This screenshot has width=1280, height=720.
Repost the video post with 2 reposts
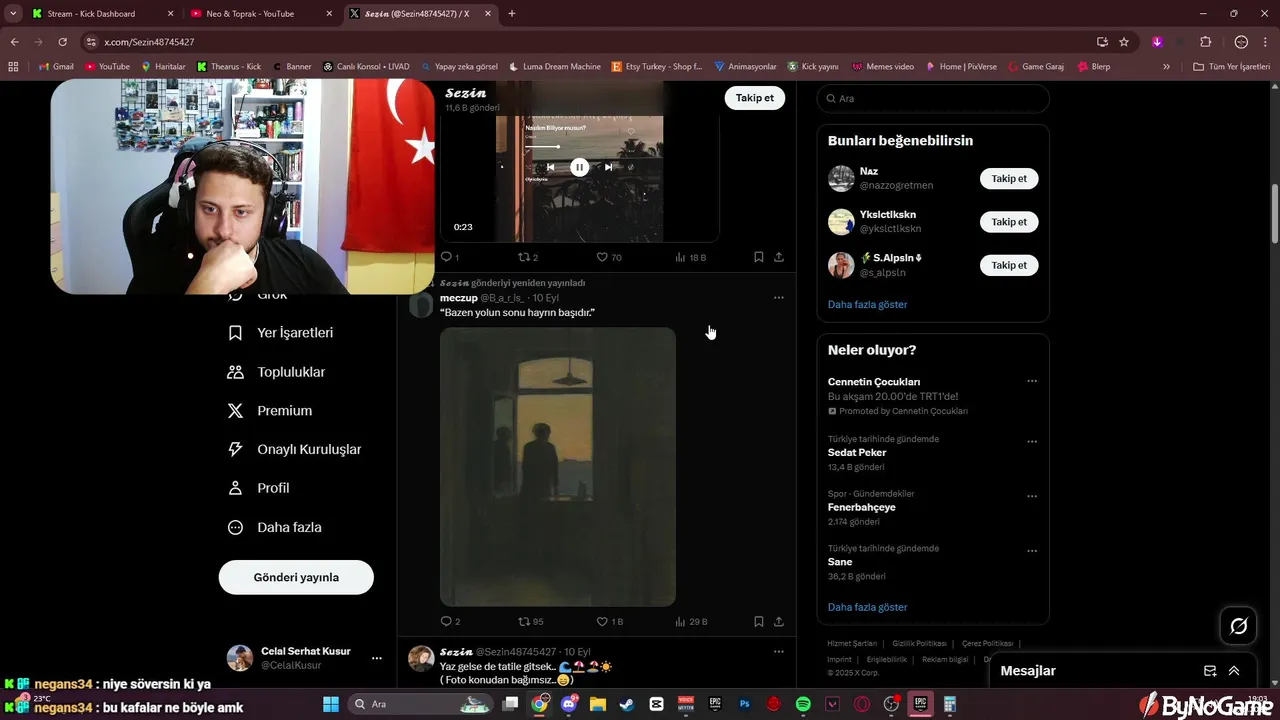pos(528,257)
